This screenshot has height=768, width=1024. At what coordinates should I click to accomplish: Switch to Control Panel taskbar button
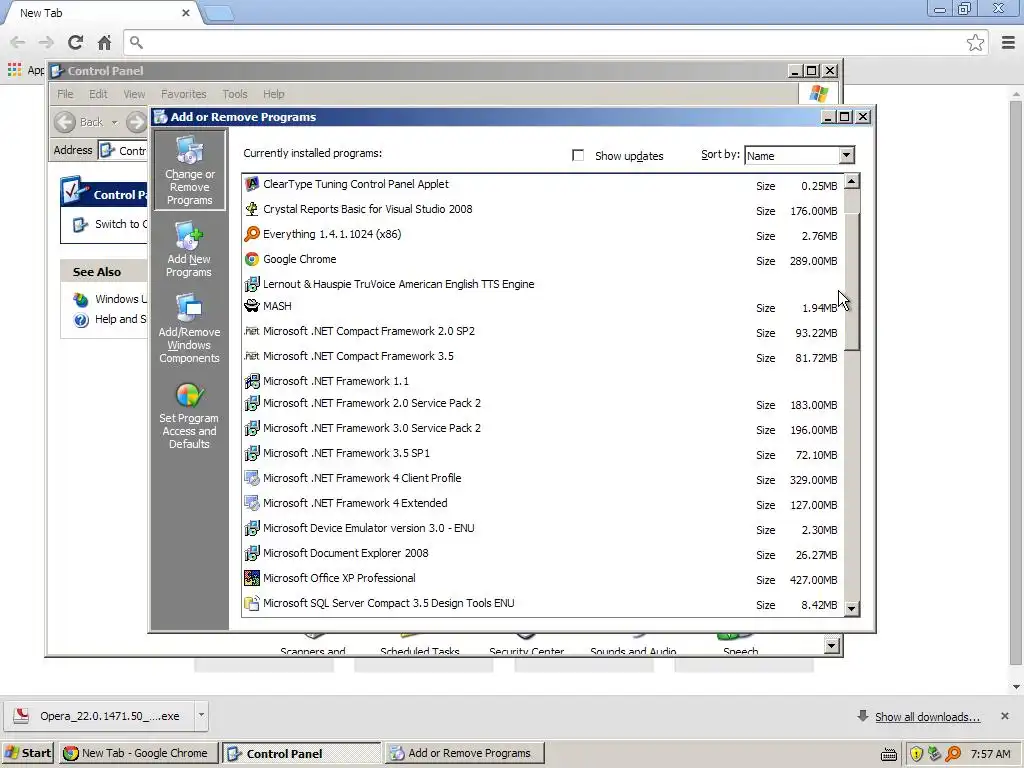pos(301,753)
